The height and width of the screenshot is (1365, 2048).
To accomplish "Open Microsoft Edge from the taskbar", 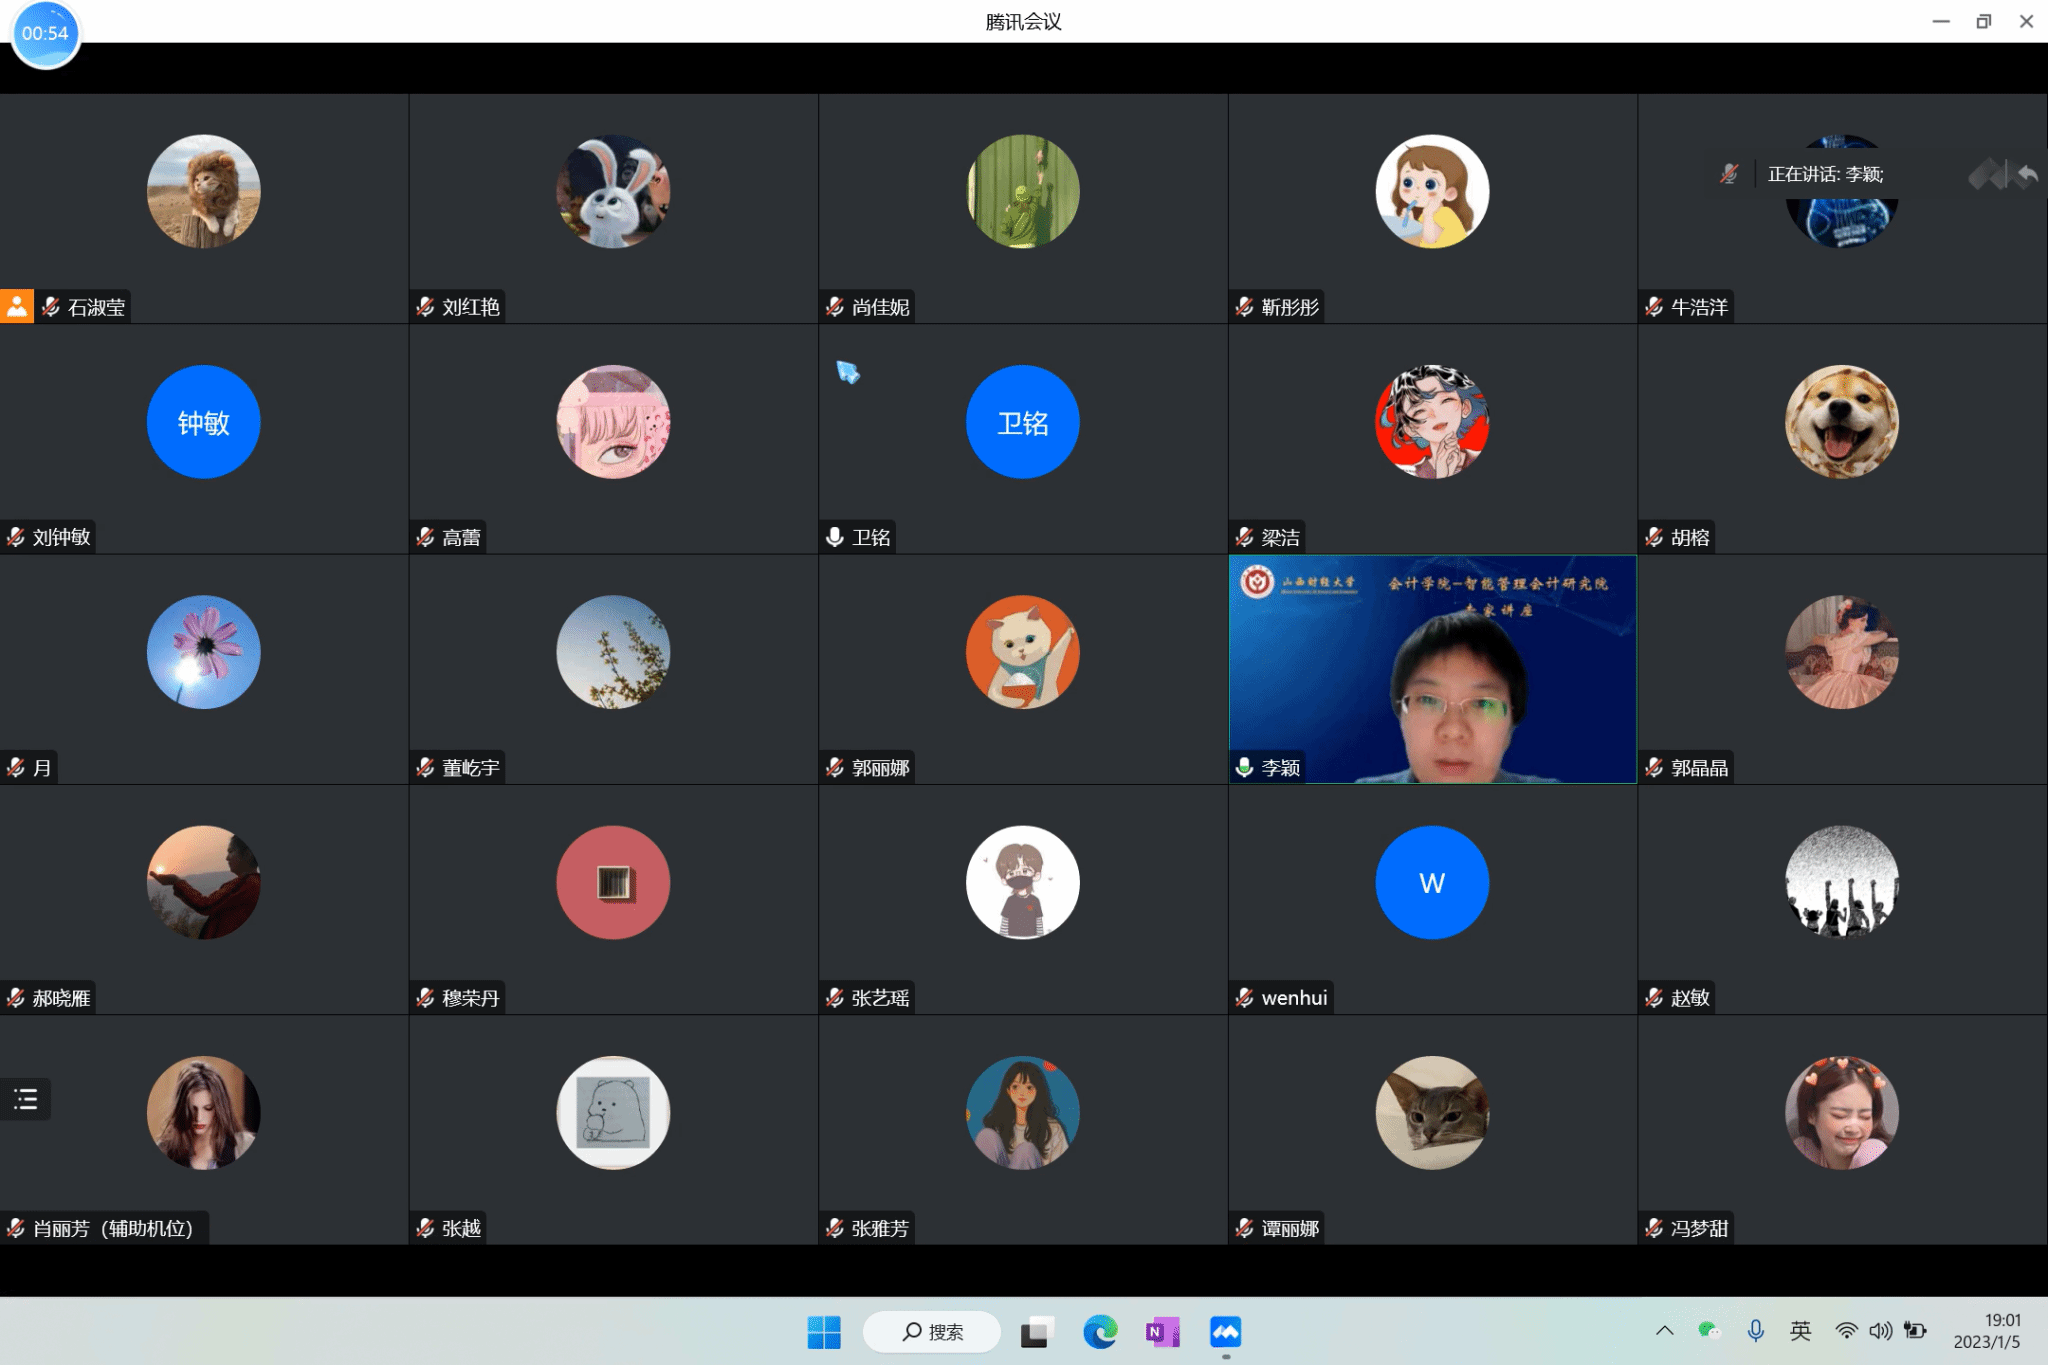I will click(1099, 1332).
